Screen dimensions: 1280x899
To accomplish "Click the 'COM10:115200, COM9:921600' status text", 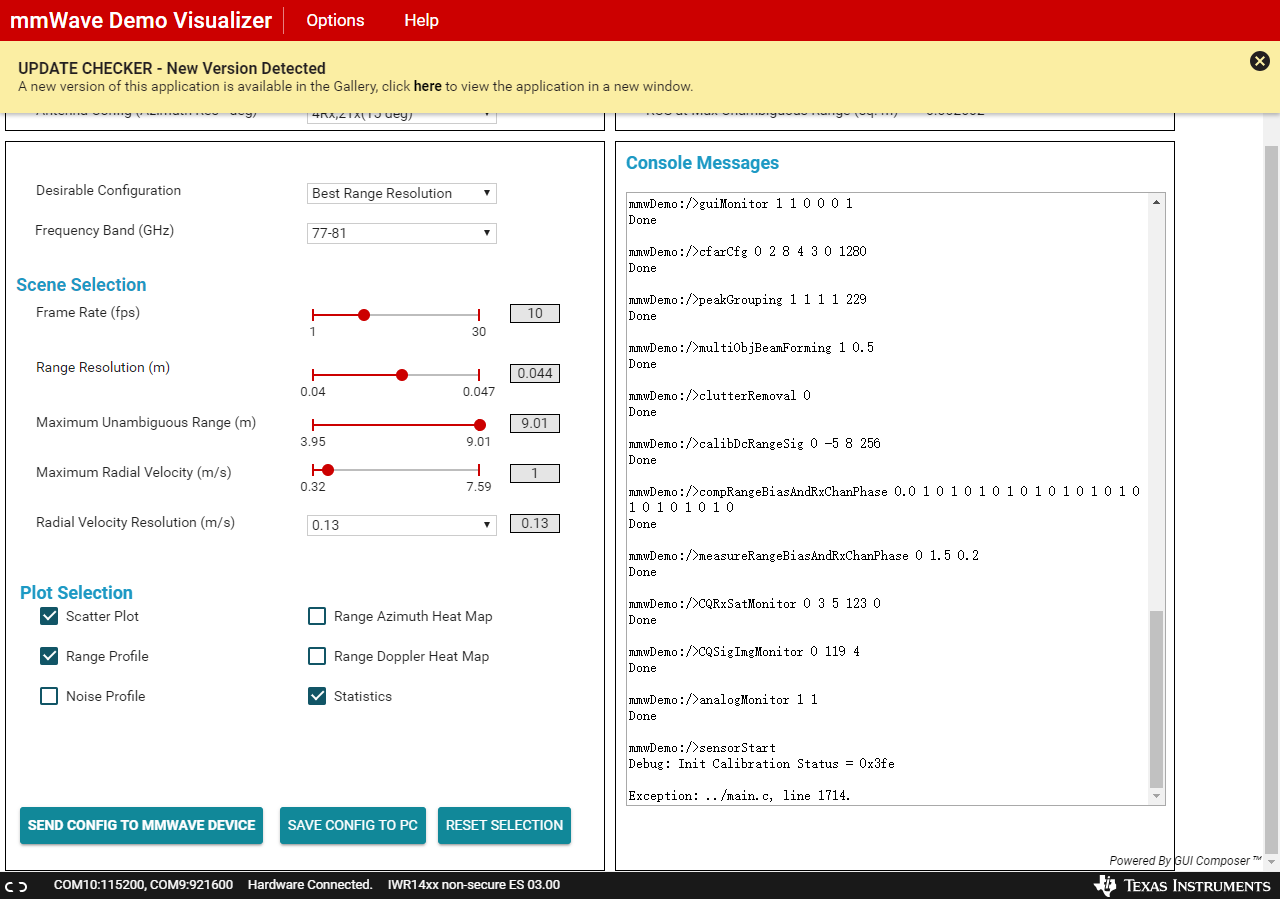I will pyautogui.click(x=143, y=885).
